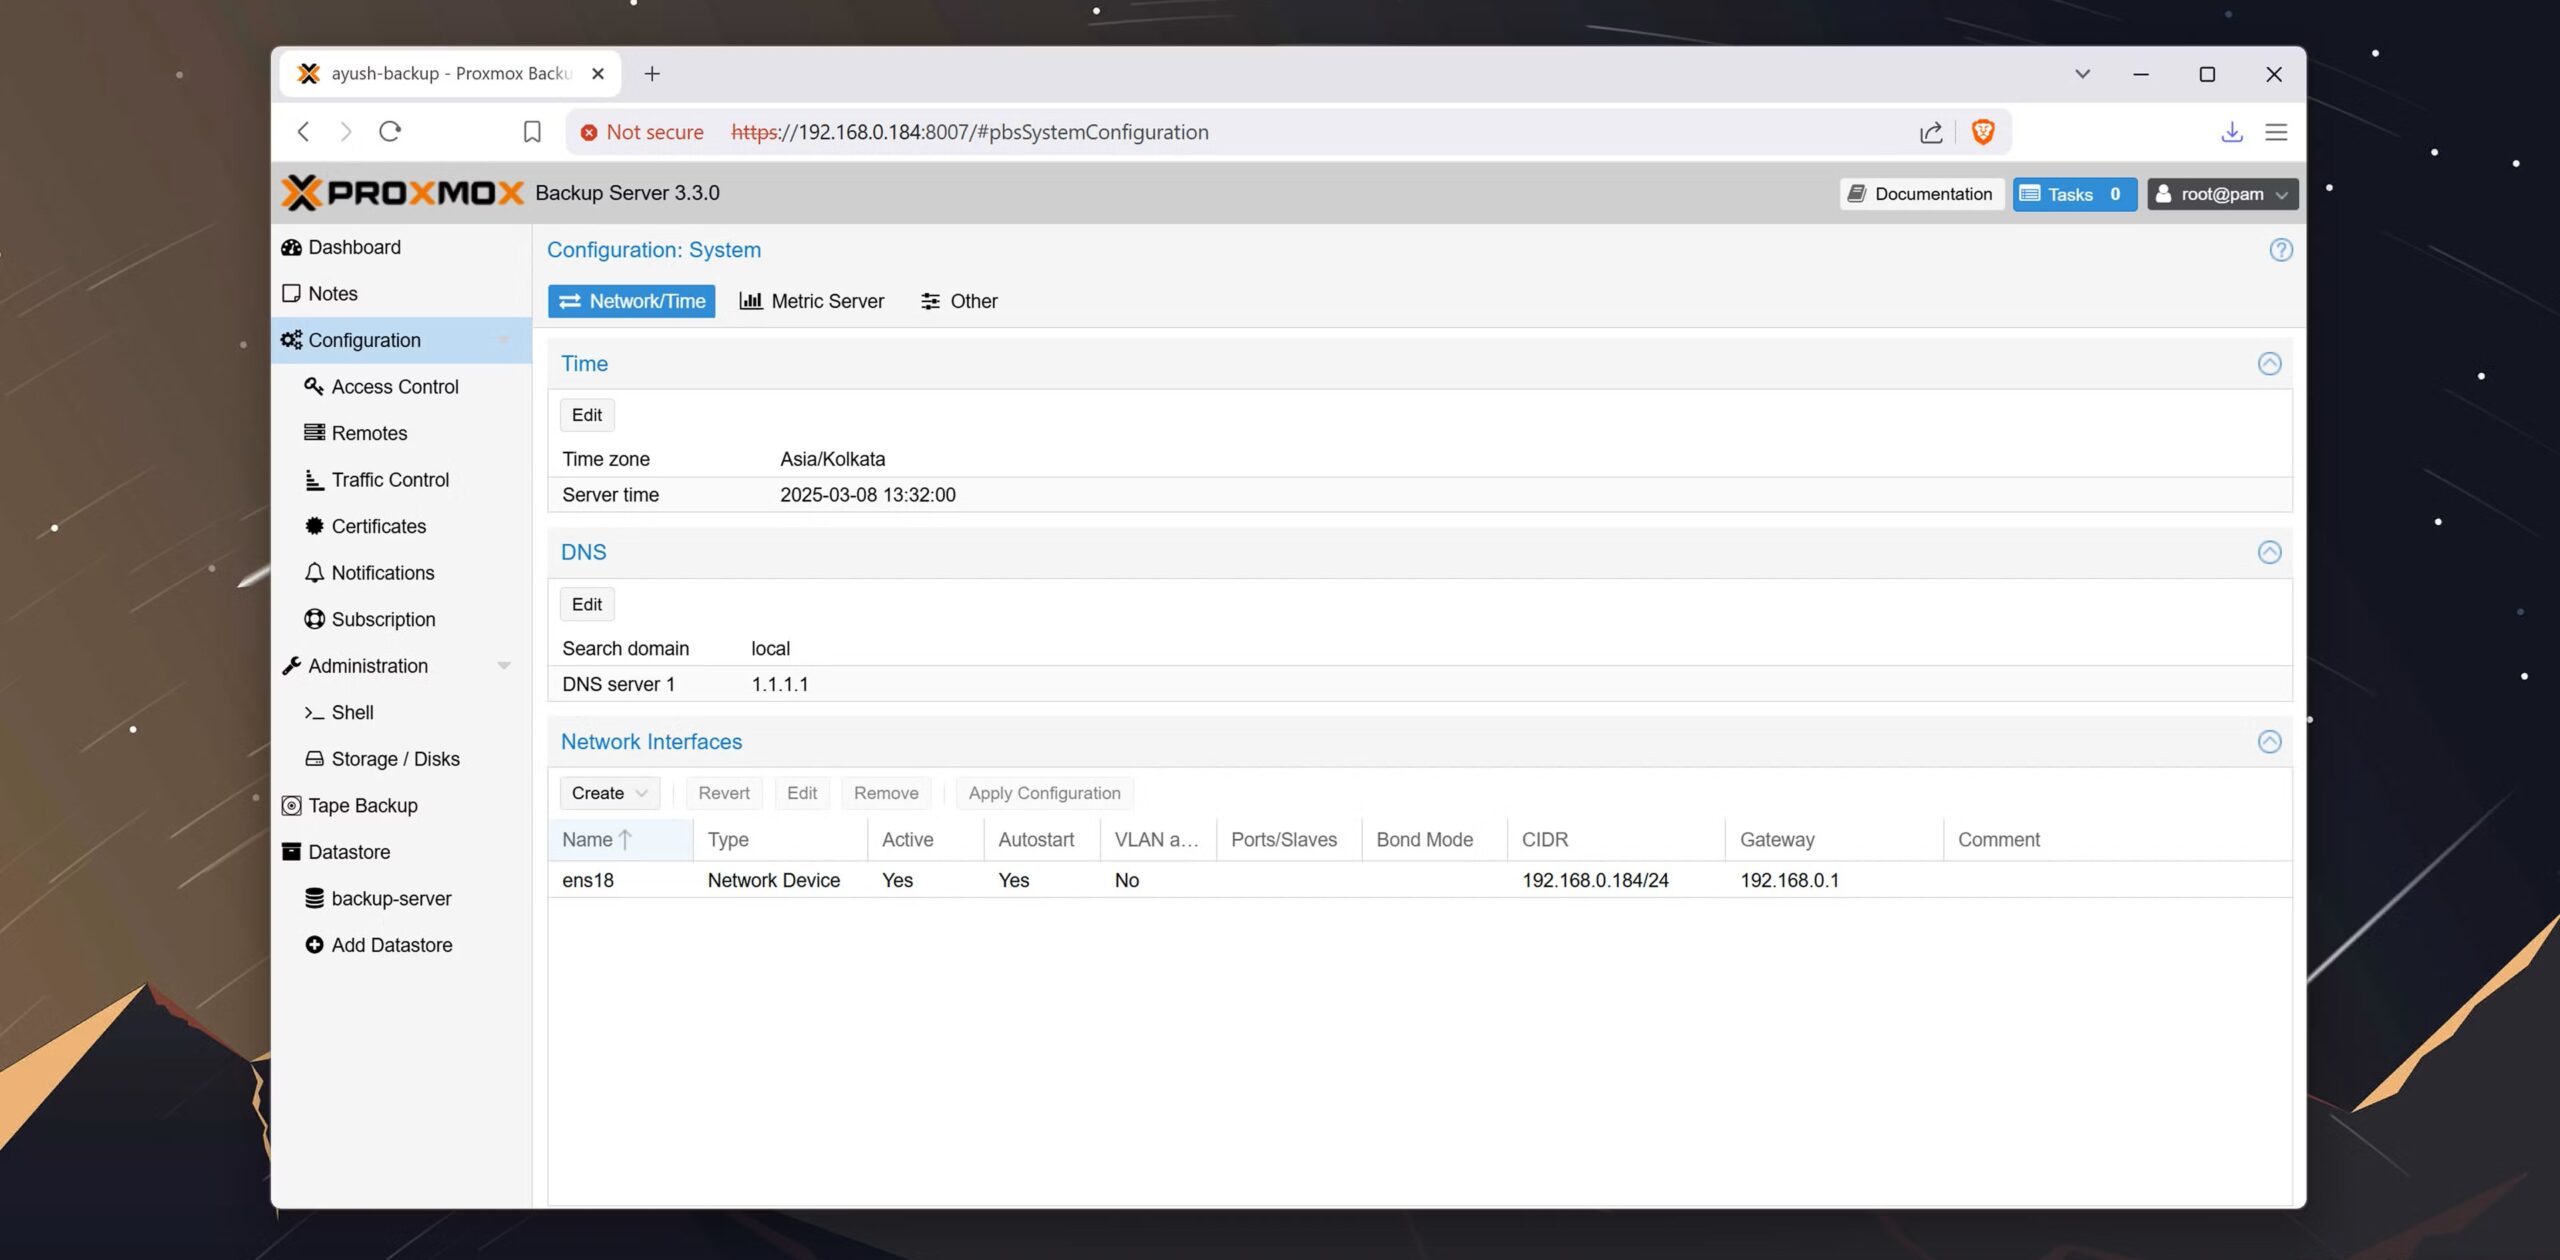Sort by the Name column header
This screenshot has height=1260, width=2560.
(x=597, y=839)
